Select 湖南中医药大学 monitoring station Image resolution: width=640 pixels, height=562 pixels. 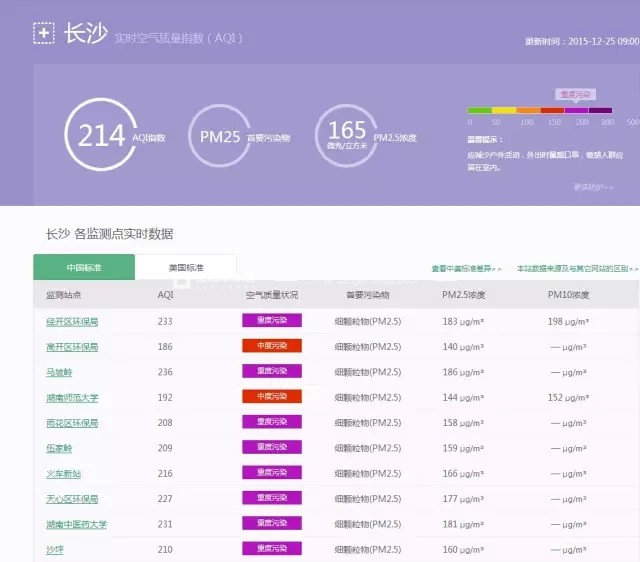point(76,524)
